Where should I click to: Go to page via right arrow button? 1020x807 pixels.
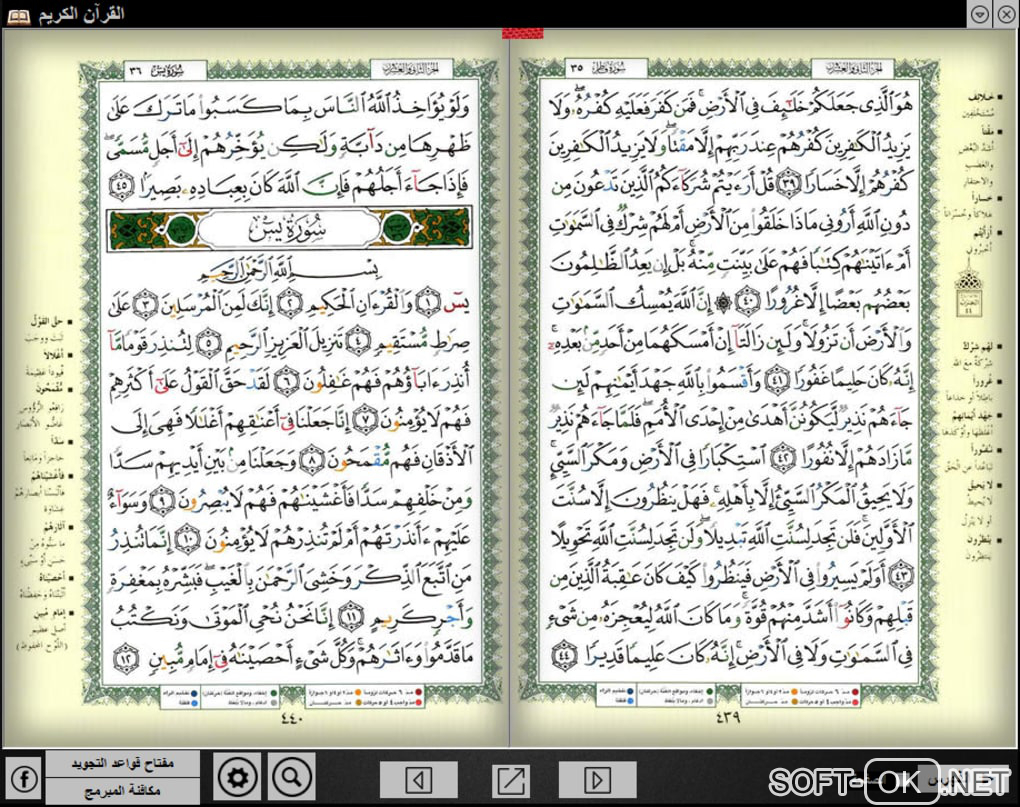597,780
